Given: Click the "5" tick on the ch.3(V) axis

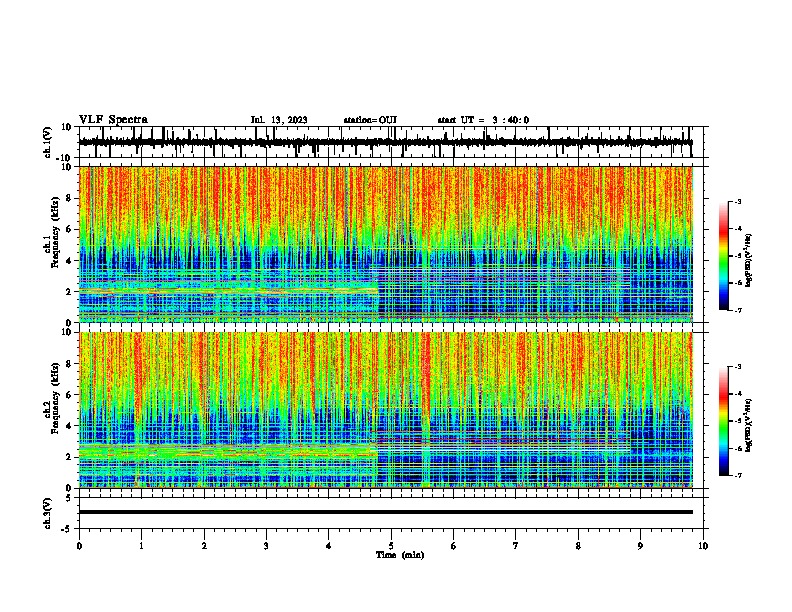Looking at the screenshot, I should (x=69, y=497).
